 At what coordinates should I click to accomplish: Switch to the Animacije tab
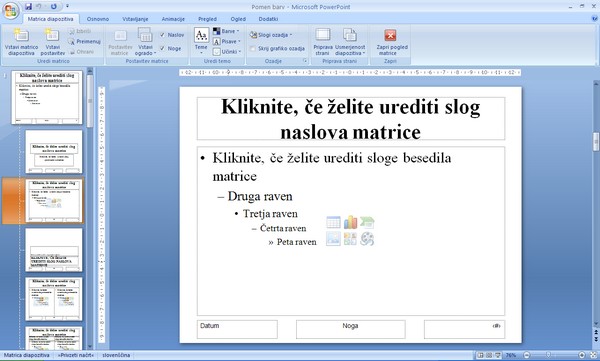click(173, 19)
